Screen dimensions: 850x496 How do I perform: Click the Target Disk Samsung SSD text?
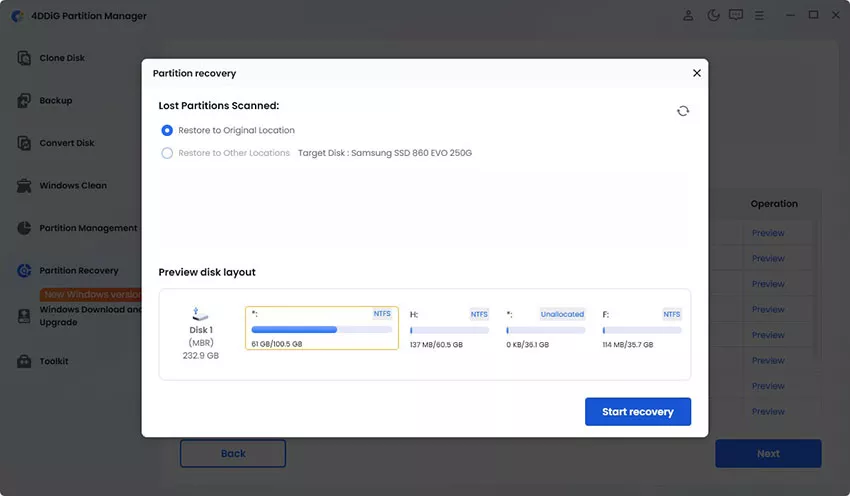(x=385, y=153)
